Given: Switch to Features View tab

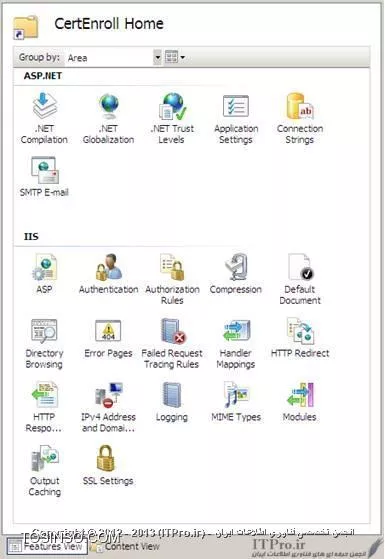Looking at the screenshot, I should click(x=47, y=546).
